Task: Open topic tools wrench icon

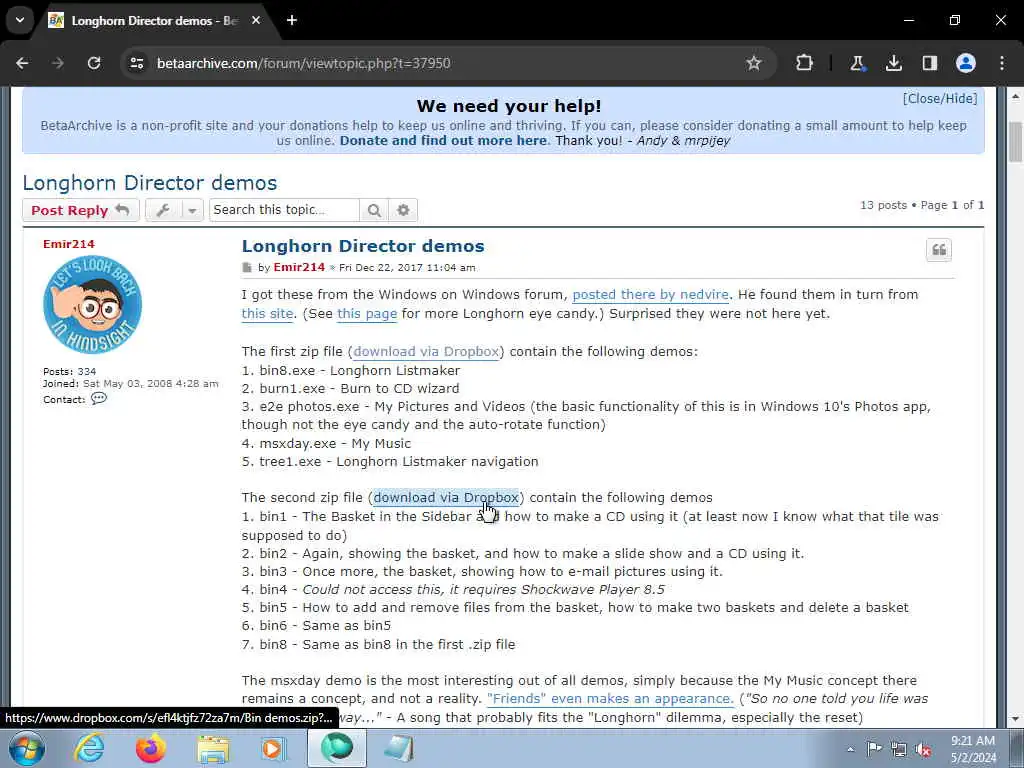Action: 163,210
